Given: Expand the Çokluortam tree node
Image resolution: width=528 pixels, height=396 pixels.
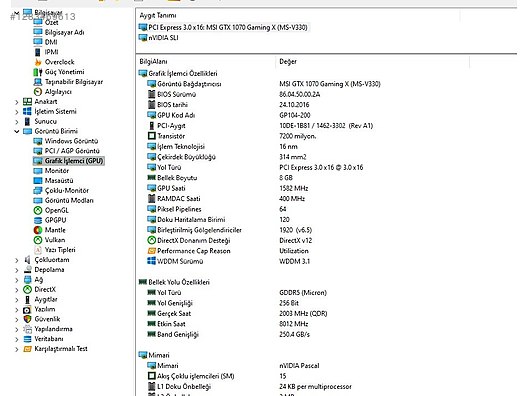Looking at the screenshot, I should tap(16, 260).
